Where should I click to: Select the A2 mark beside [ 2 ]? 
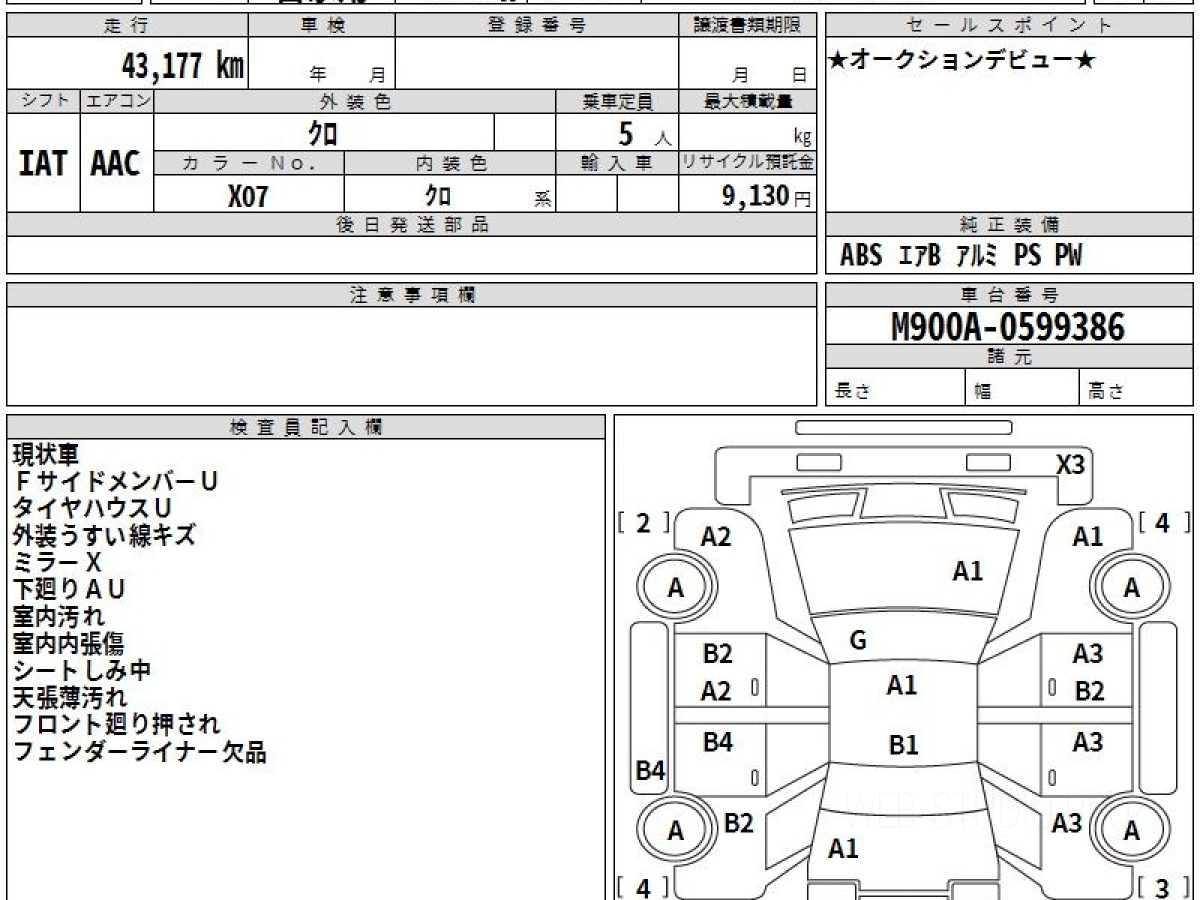click(x=716, y=537)
